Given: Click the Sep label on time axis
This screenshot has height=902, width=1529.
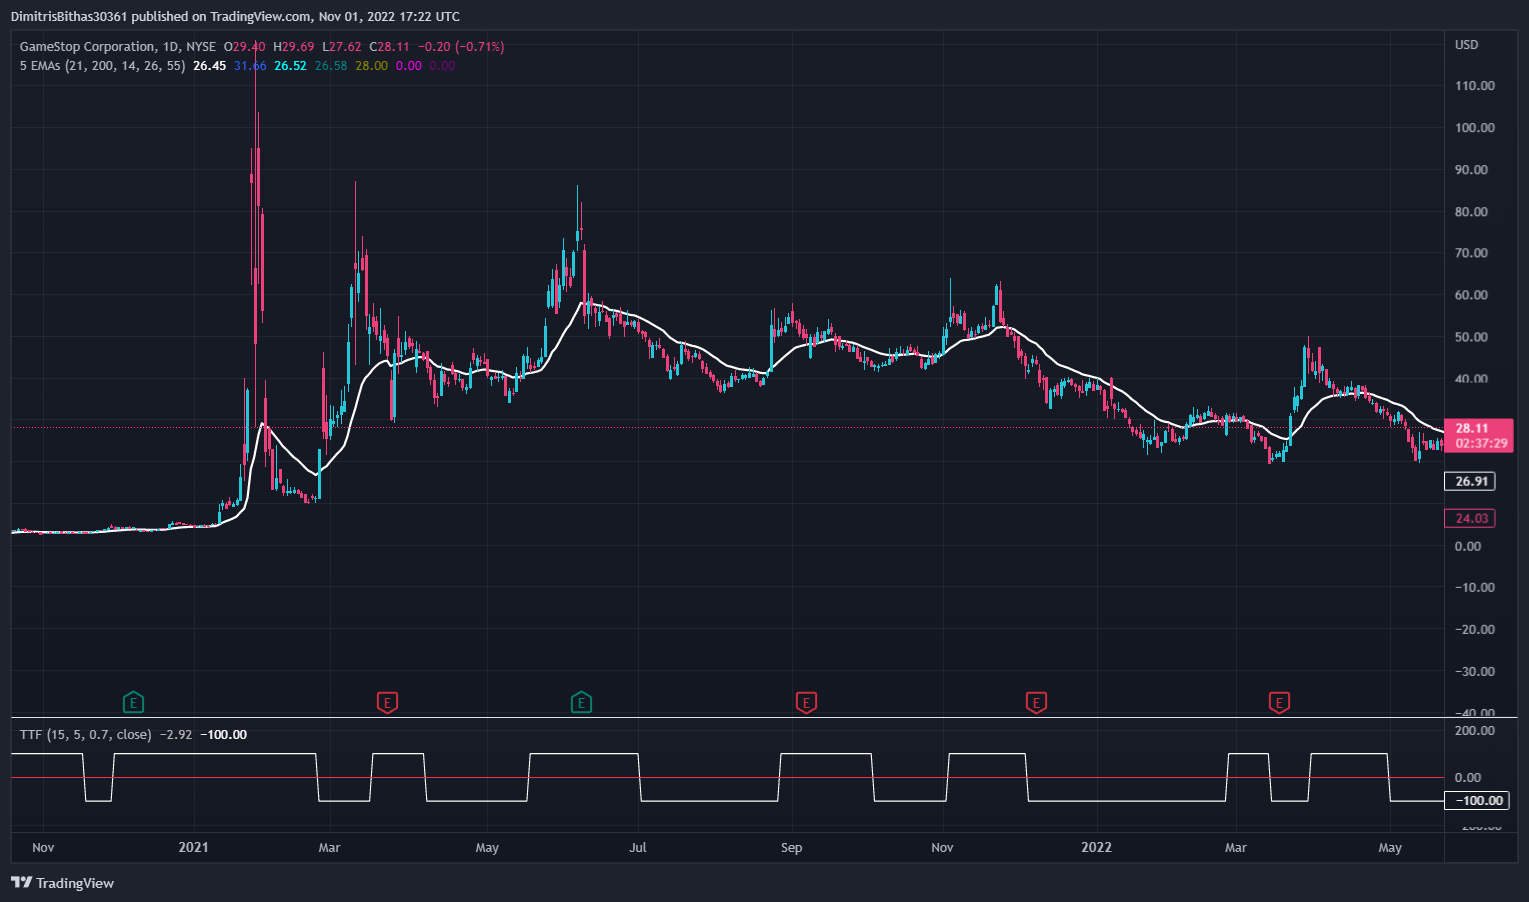Looking at the screenshot, I should (791, 847).
